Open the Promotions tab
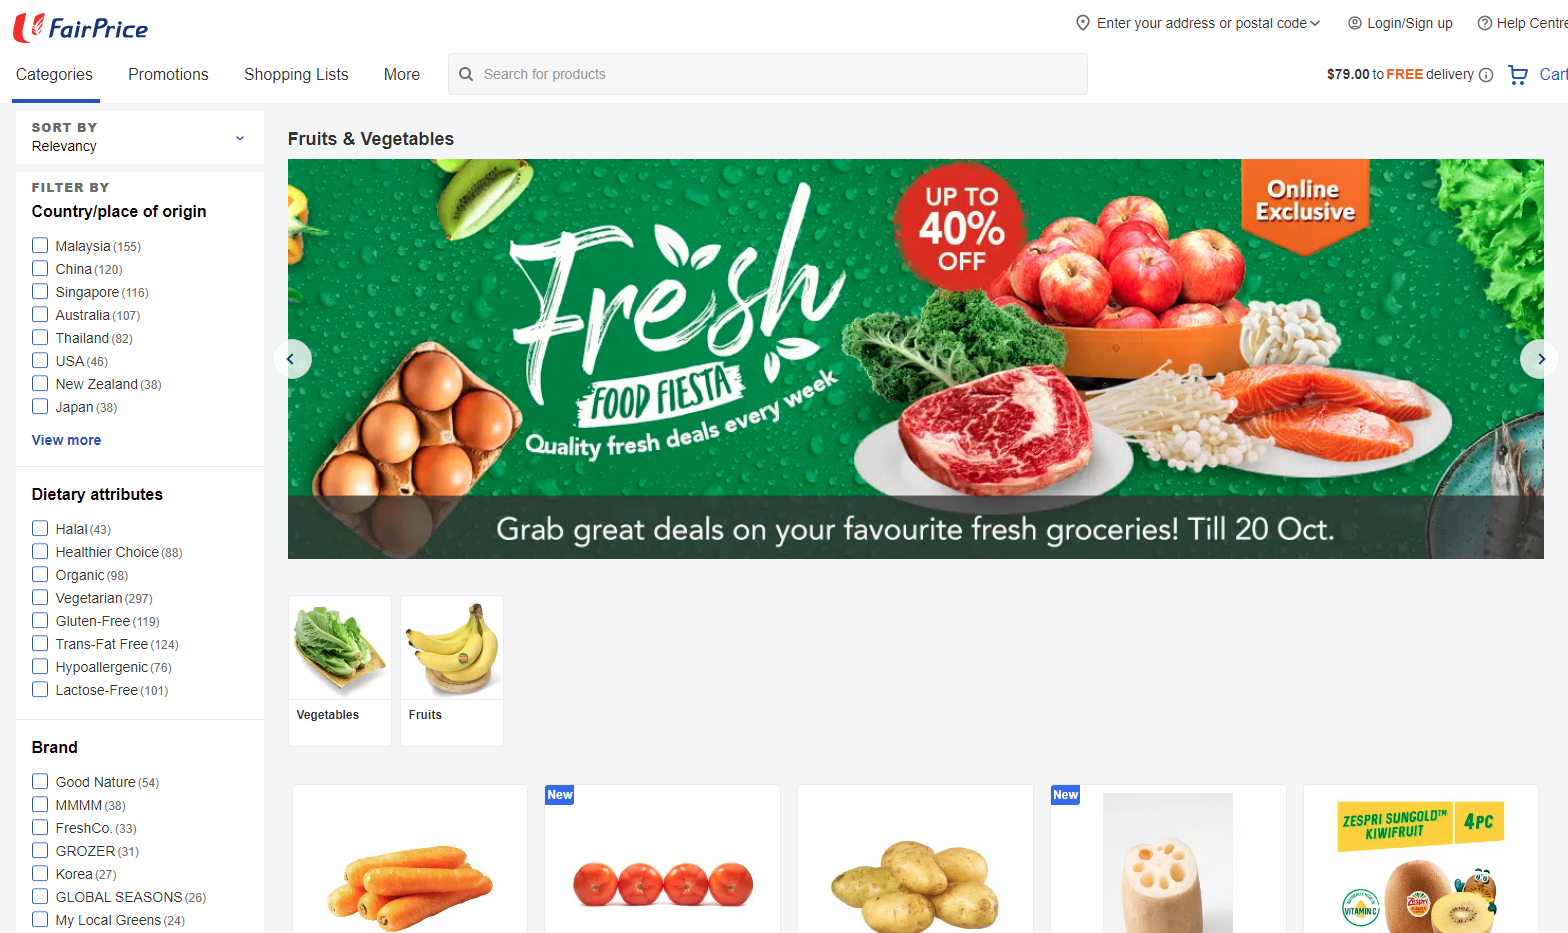Screen dimensions: 1568x933 pos(168,74)
